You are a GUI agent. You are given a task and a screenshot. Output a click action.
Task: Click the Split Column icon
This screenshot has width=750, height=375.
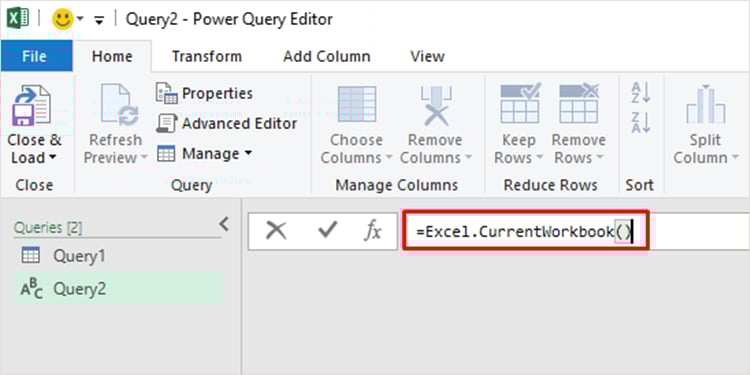pos(706,104)
